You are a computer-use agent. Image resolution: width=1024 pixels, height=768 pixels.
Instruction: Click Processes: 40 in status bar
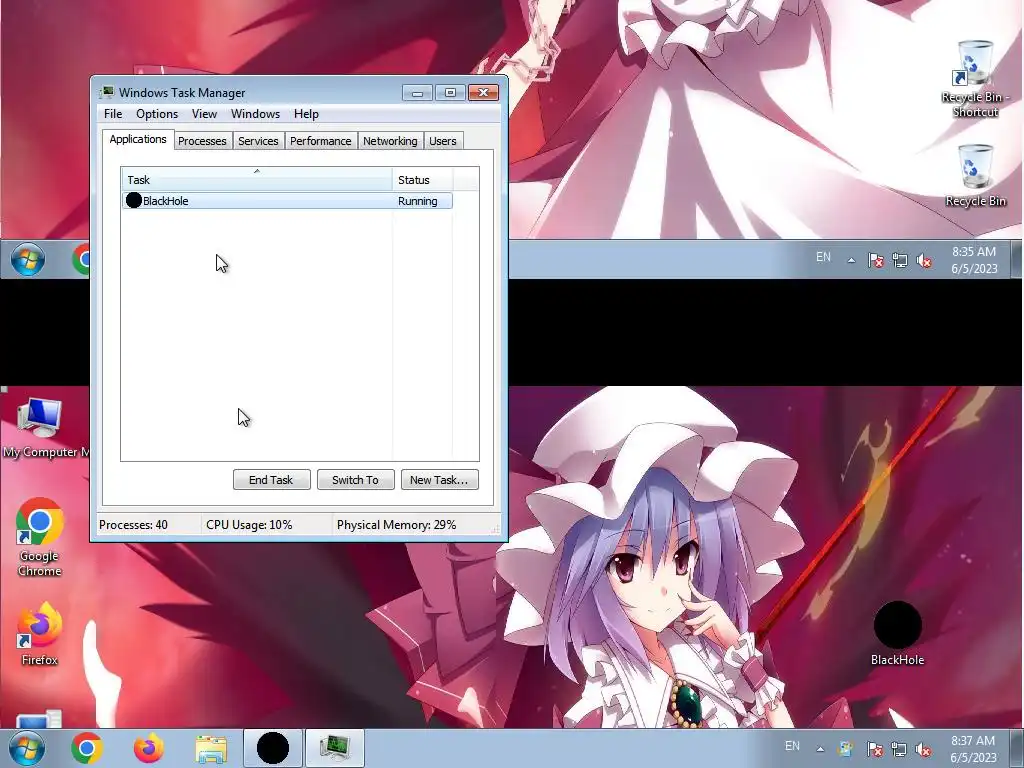(x=133, y=524)
